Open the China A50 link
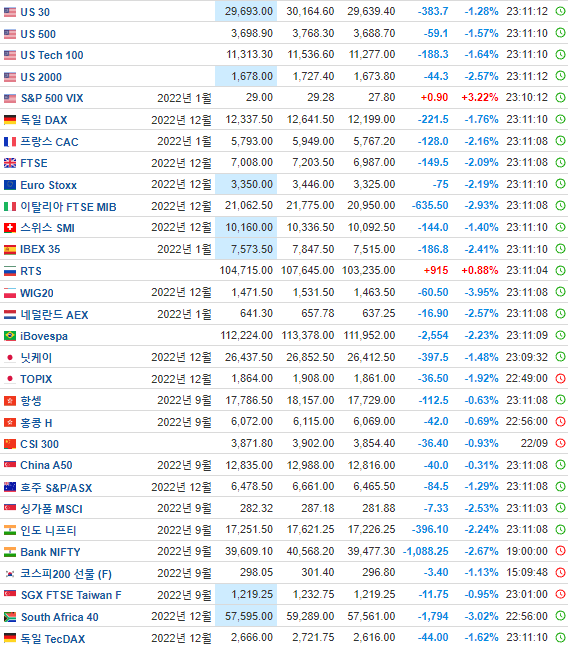The width and height of the screenshot is (568, 648). pyautogui.click(x=46, y=465)
